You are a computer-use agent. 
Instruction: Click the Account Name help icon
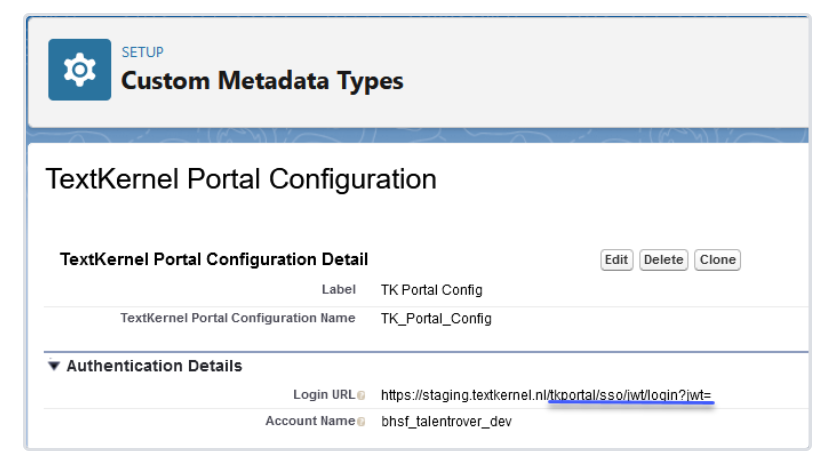tap(362, 422)
